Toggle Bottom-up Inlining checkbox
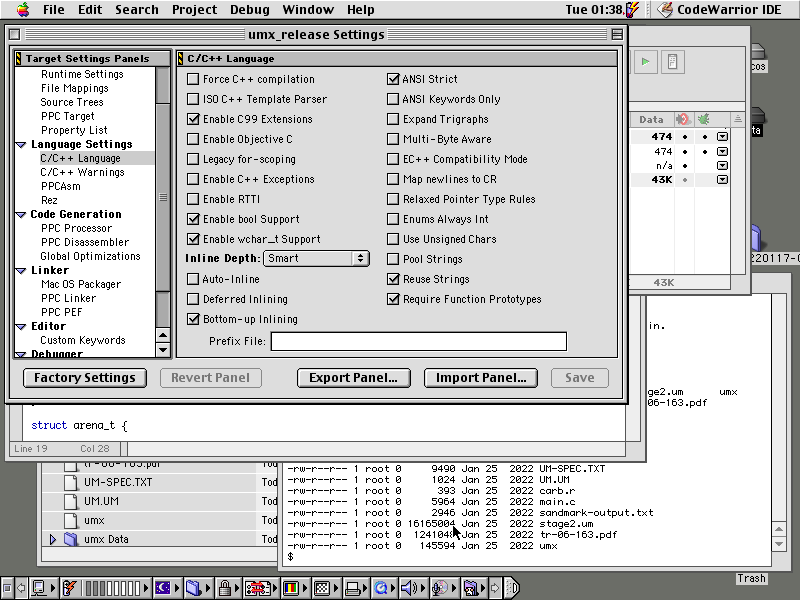The height and width of the screenshot is (600, 800). tap(193, 319)
